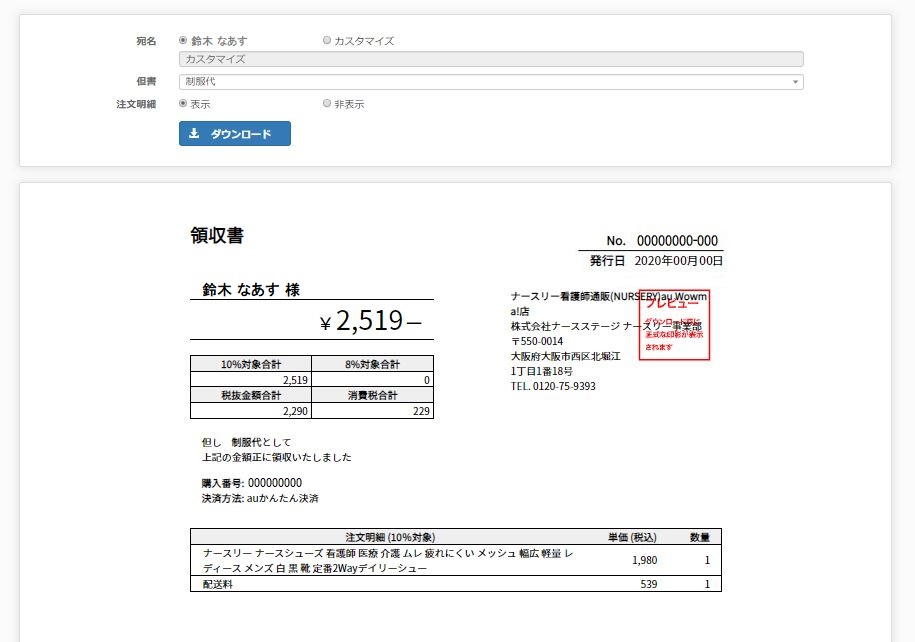
Task: Click into the カスタマイズ name text field
Action: pyautogui.click(x=490, y=59)
